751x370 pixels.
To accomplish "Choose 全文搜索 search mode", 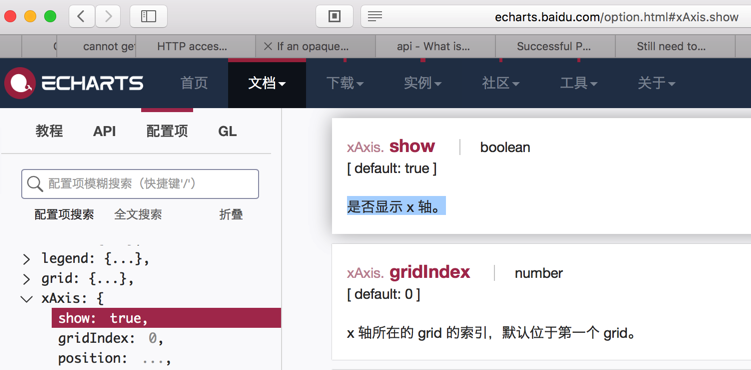I will click(x=138, y=214).
